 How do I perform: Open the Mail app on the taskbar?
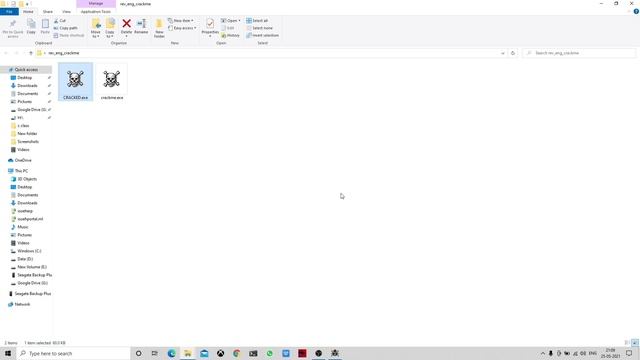click(x=204, y=353)
